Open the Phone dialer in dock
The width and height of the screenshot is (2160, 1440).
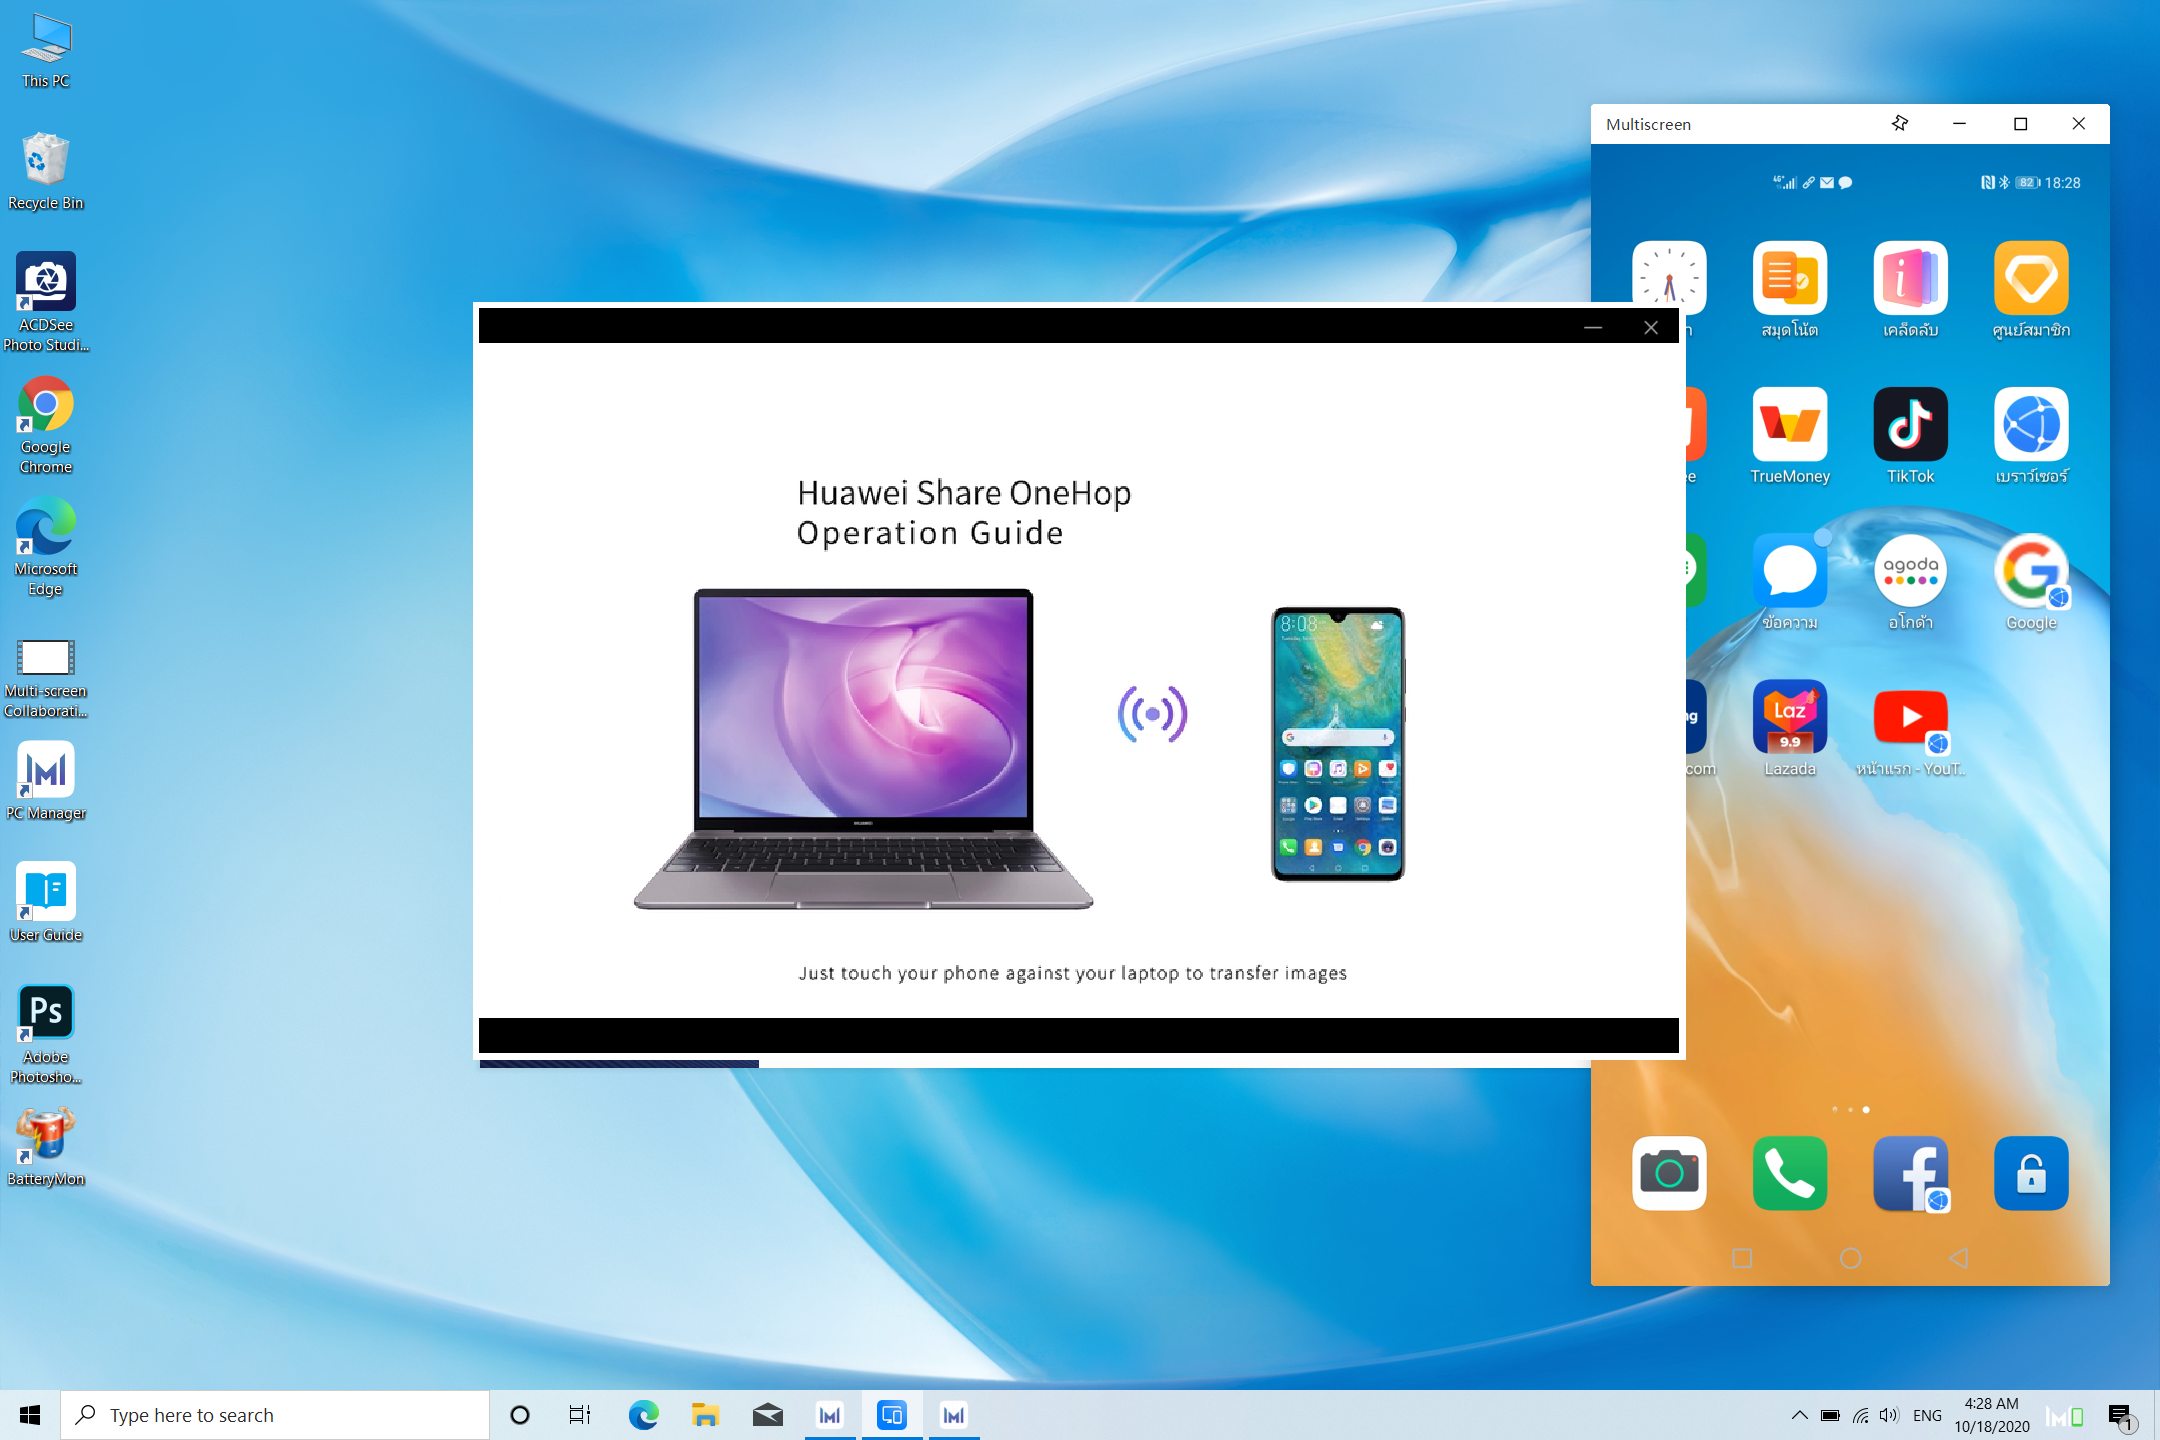tap(1790, 1173)
